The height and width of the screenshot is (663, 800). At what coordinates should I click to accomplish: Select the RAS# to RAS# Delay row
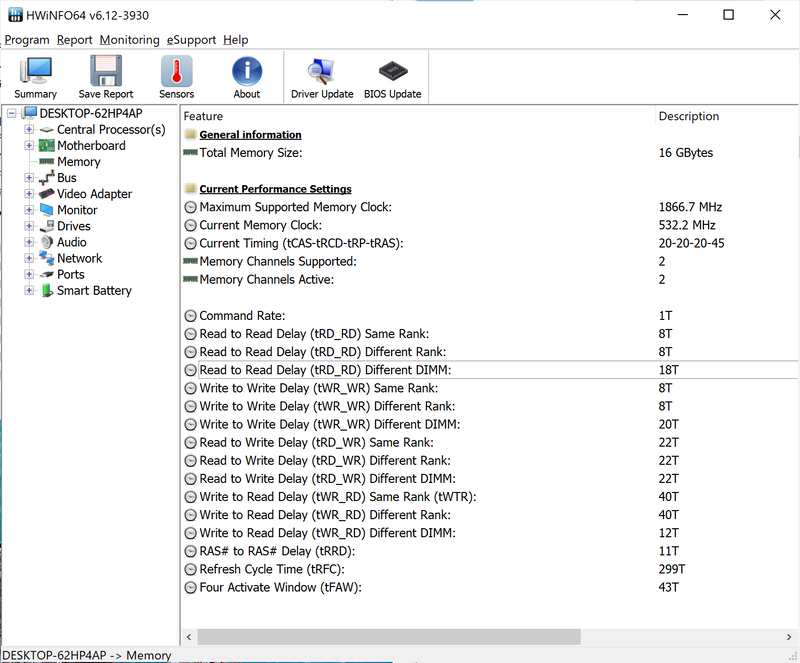coord(490,551)
